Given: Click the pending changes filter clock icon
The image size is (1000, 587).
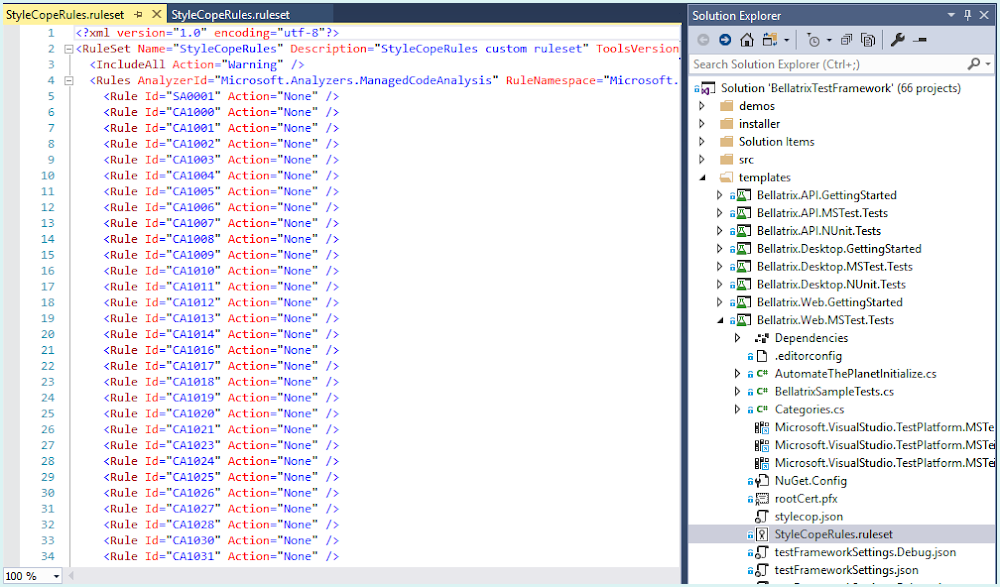Looking at the screenshot, I should 813,40.
